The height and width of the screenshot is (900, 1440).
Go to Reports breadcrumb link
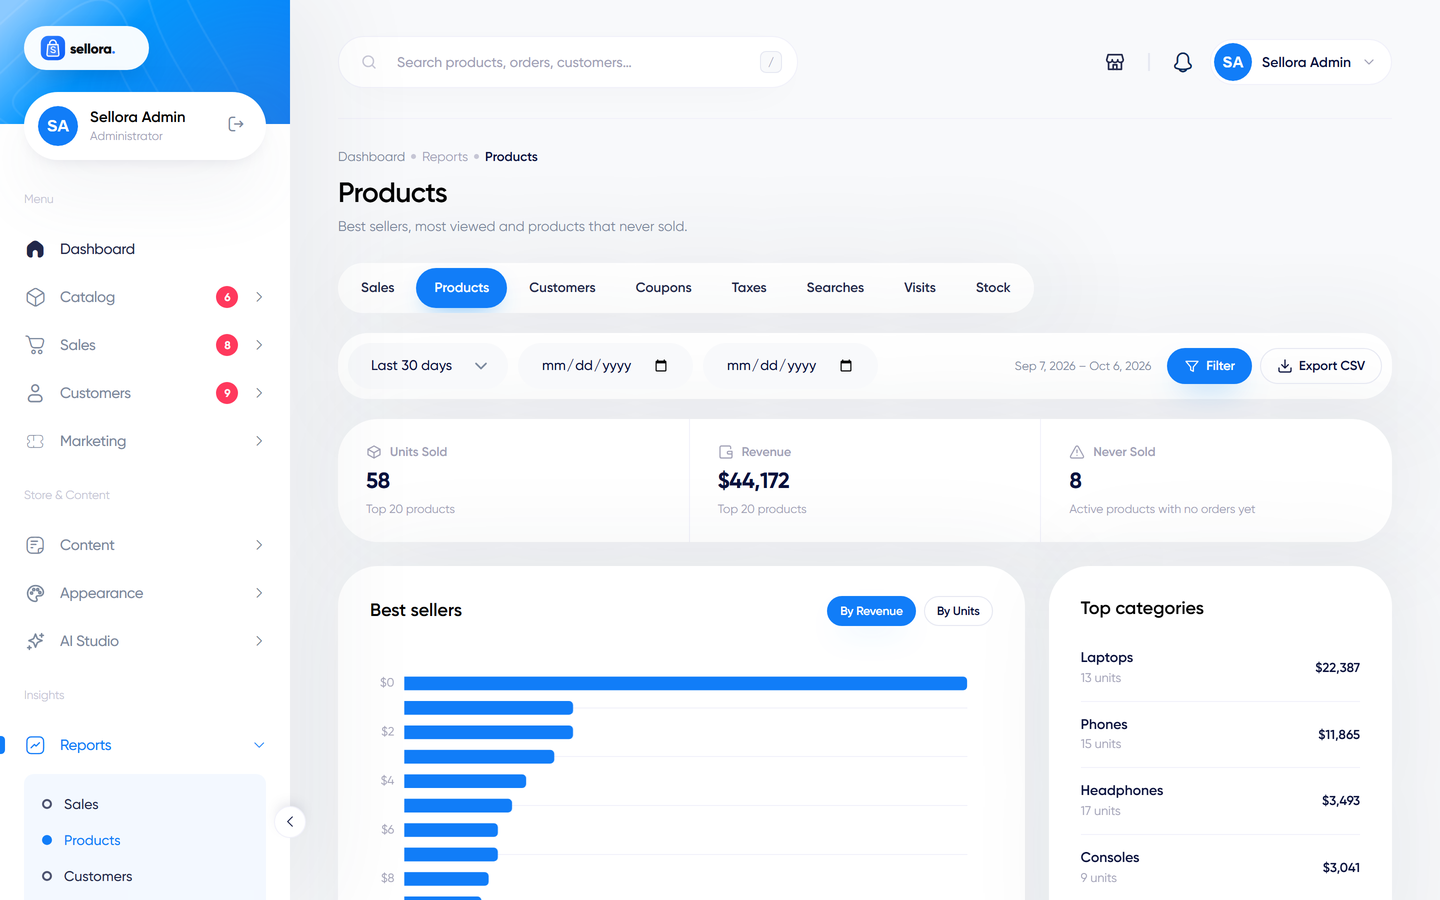(445, 157)
